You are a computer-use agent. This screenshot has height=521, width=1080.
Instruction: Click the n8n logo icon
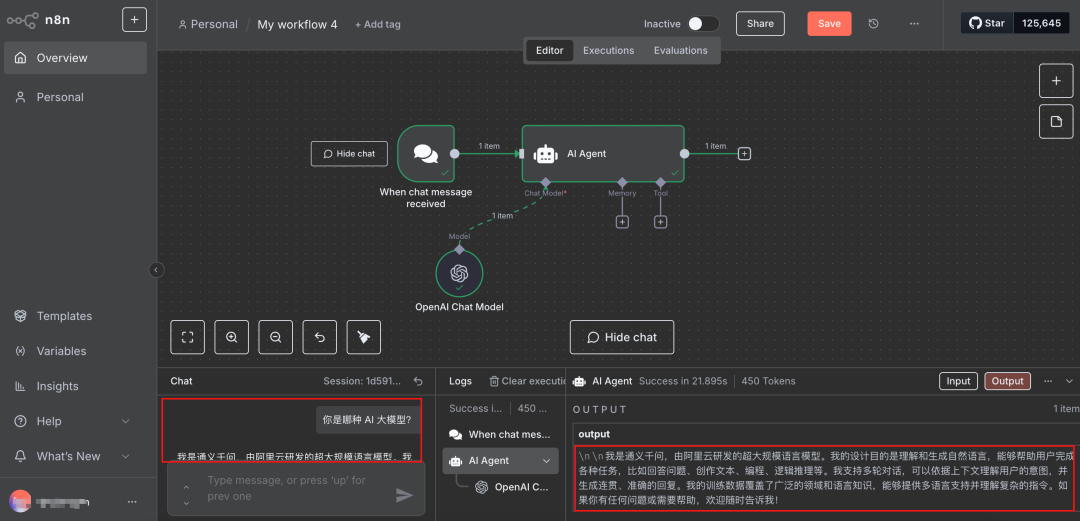[22, 20]
